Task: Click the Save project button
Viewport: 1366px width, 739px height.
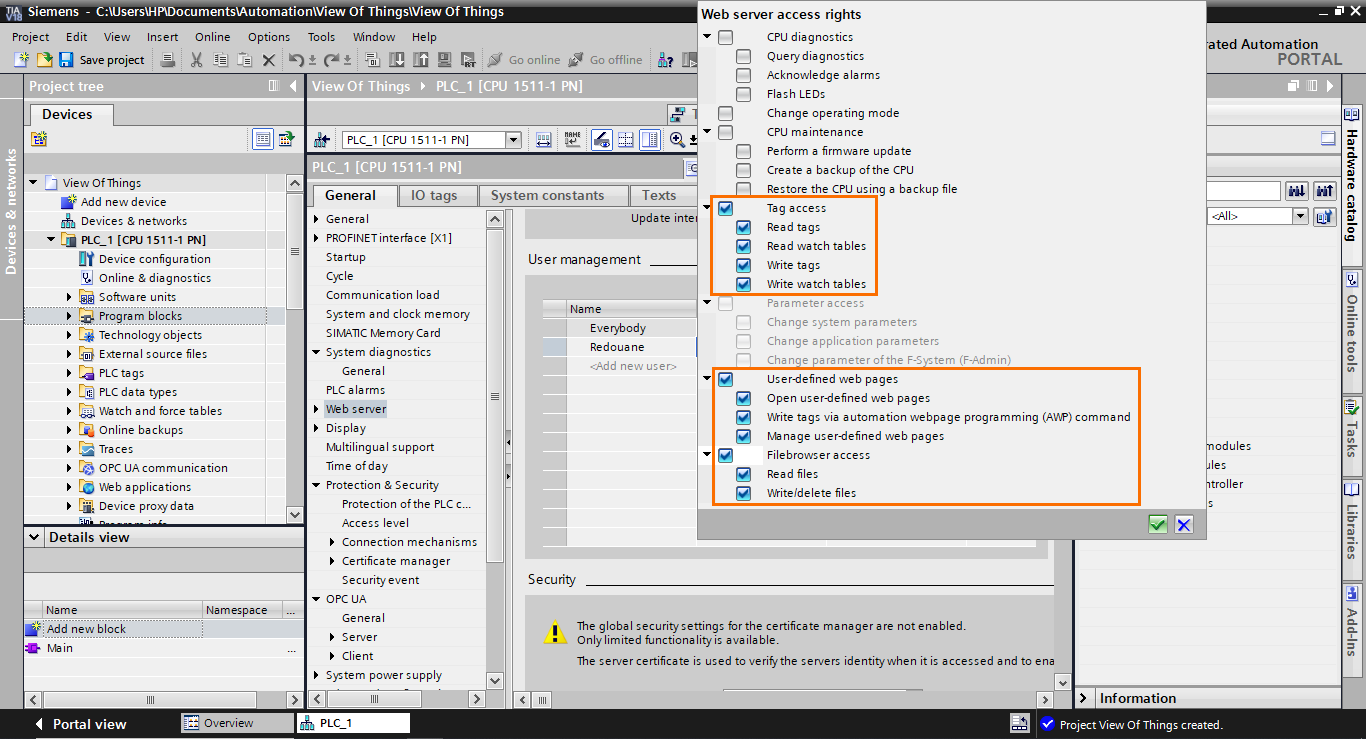Action: 102,60
